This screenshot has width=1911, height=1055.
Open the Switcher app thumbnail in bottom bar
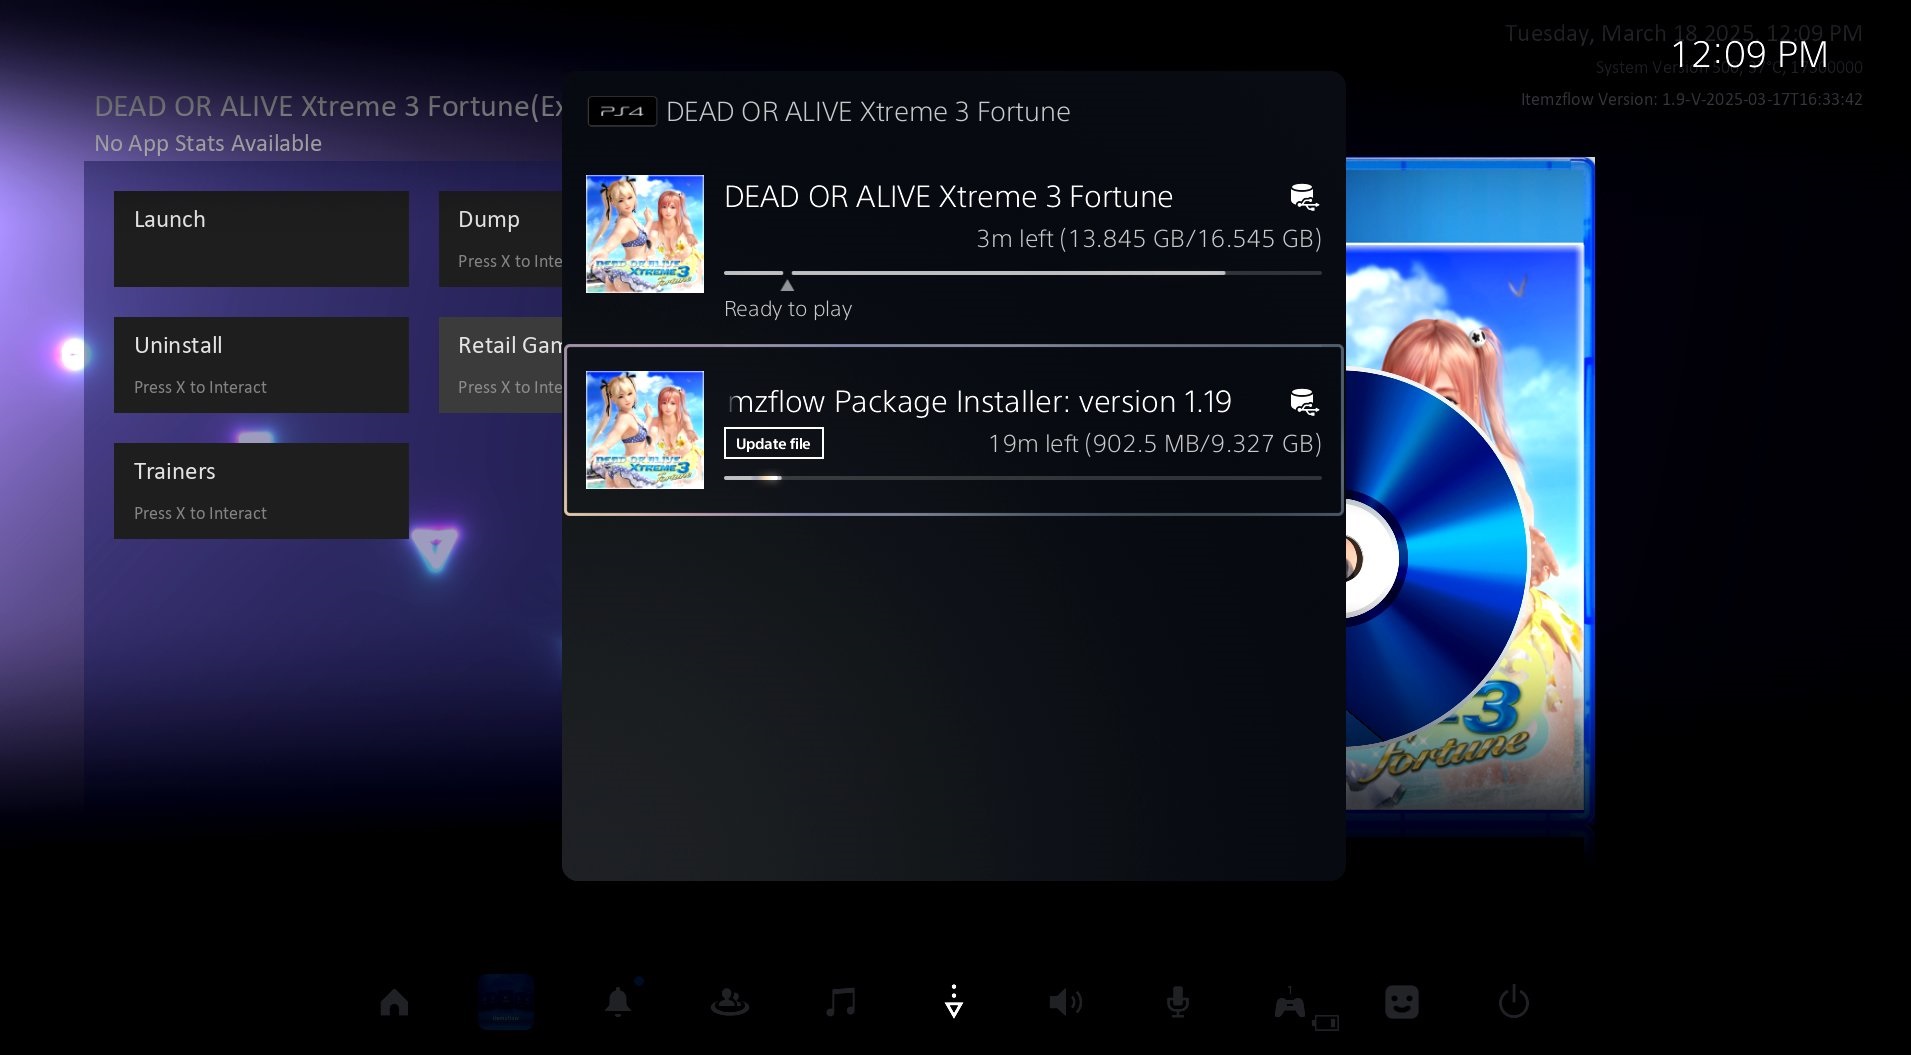[x=506, y=1001]
